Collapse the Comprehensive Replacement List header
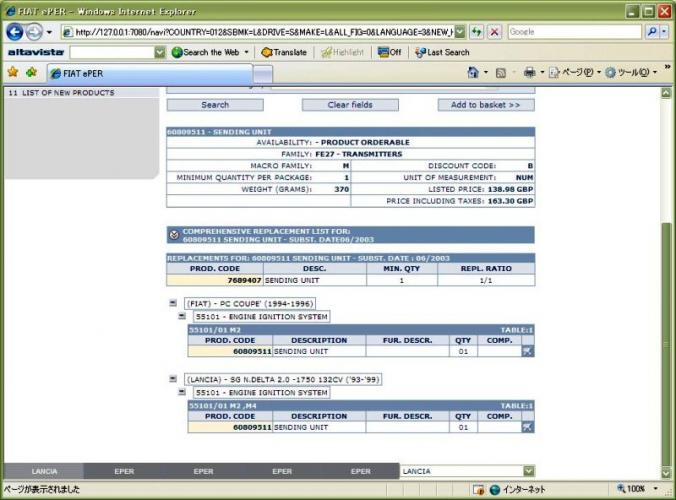676x500 pixels. pos(174,235)
